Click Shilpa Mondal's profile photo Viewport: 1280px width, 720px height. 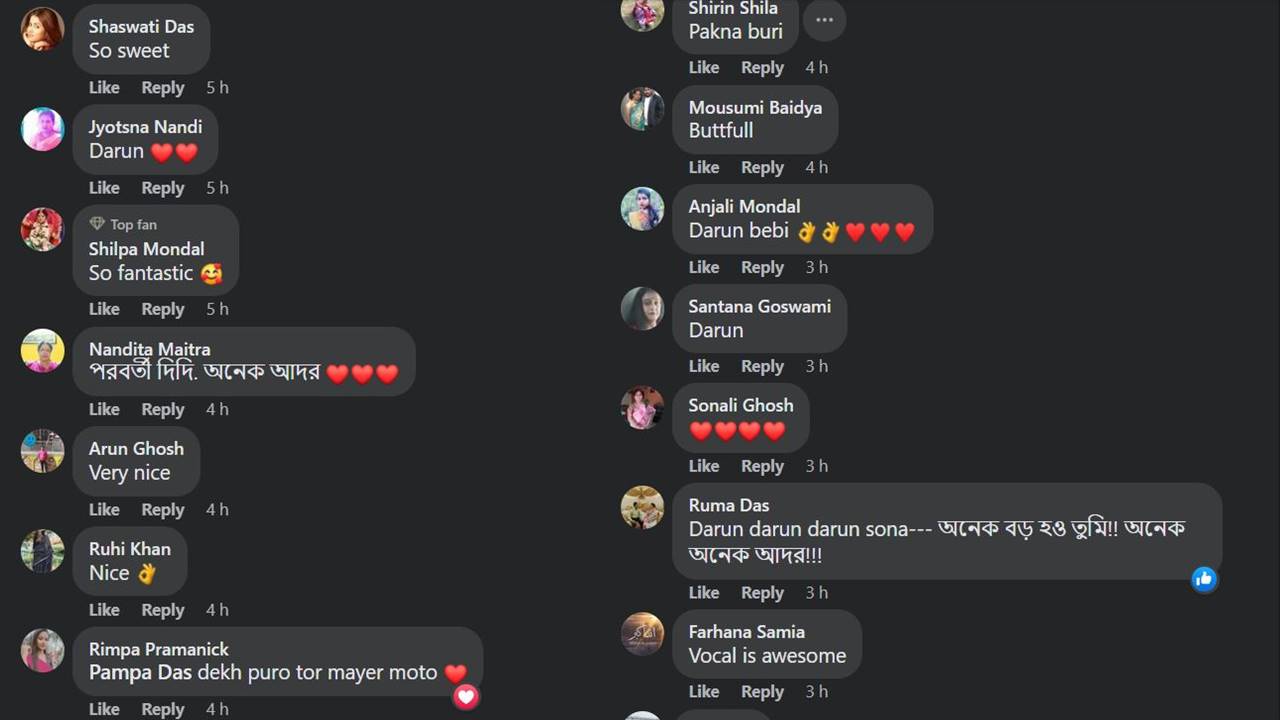43,230
